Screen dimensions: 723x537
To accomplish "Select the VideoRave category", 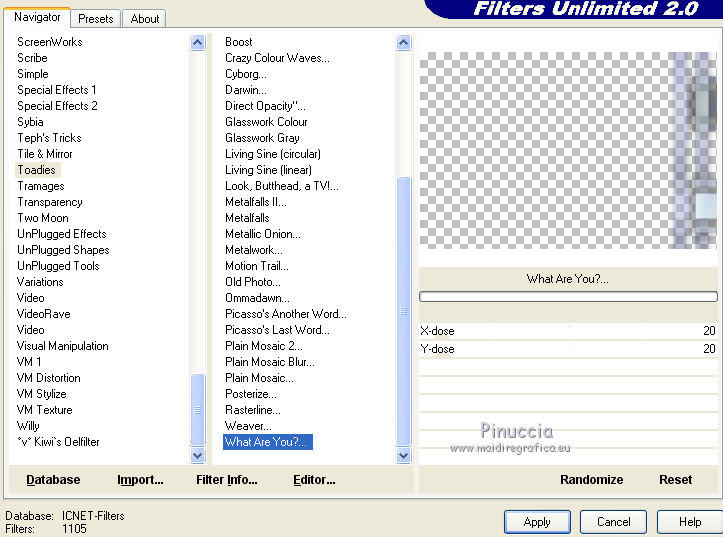I will 44,314.
